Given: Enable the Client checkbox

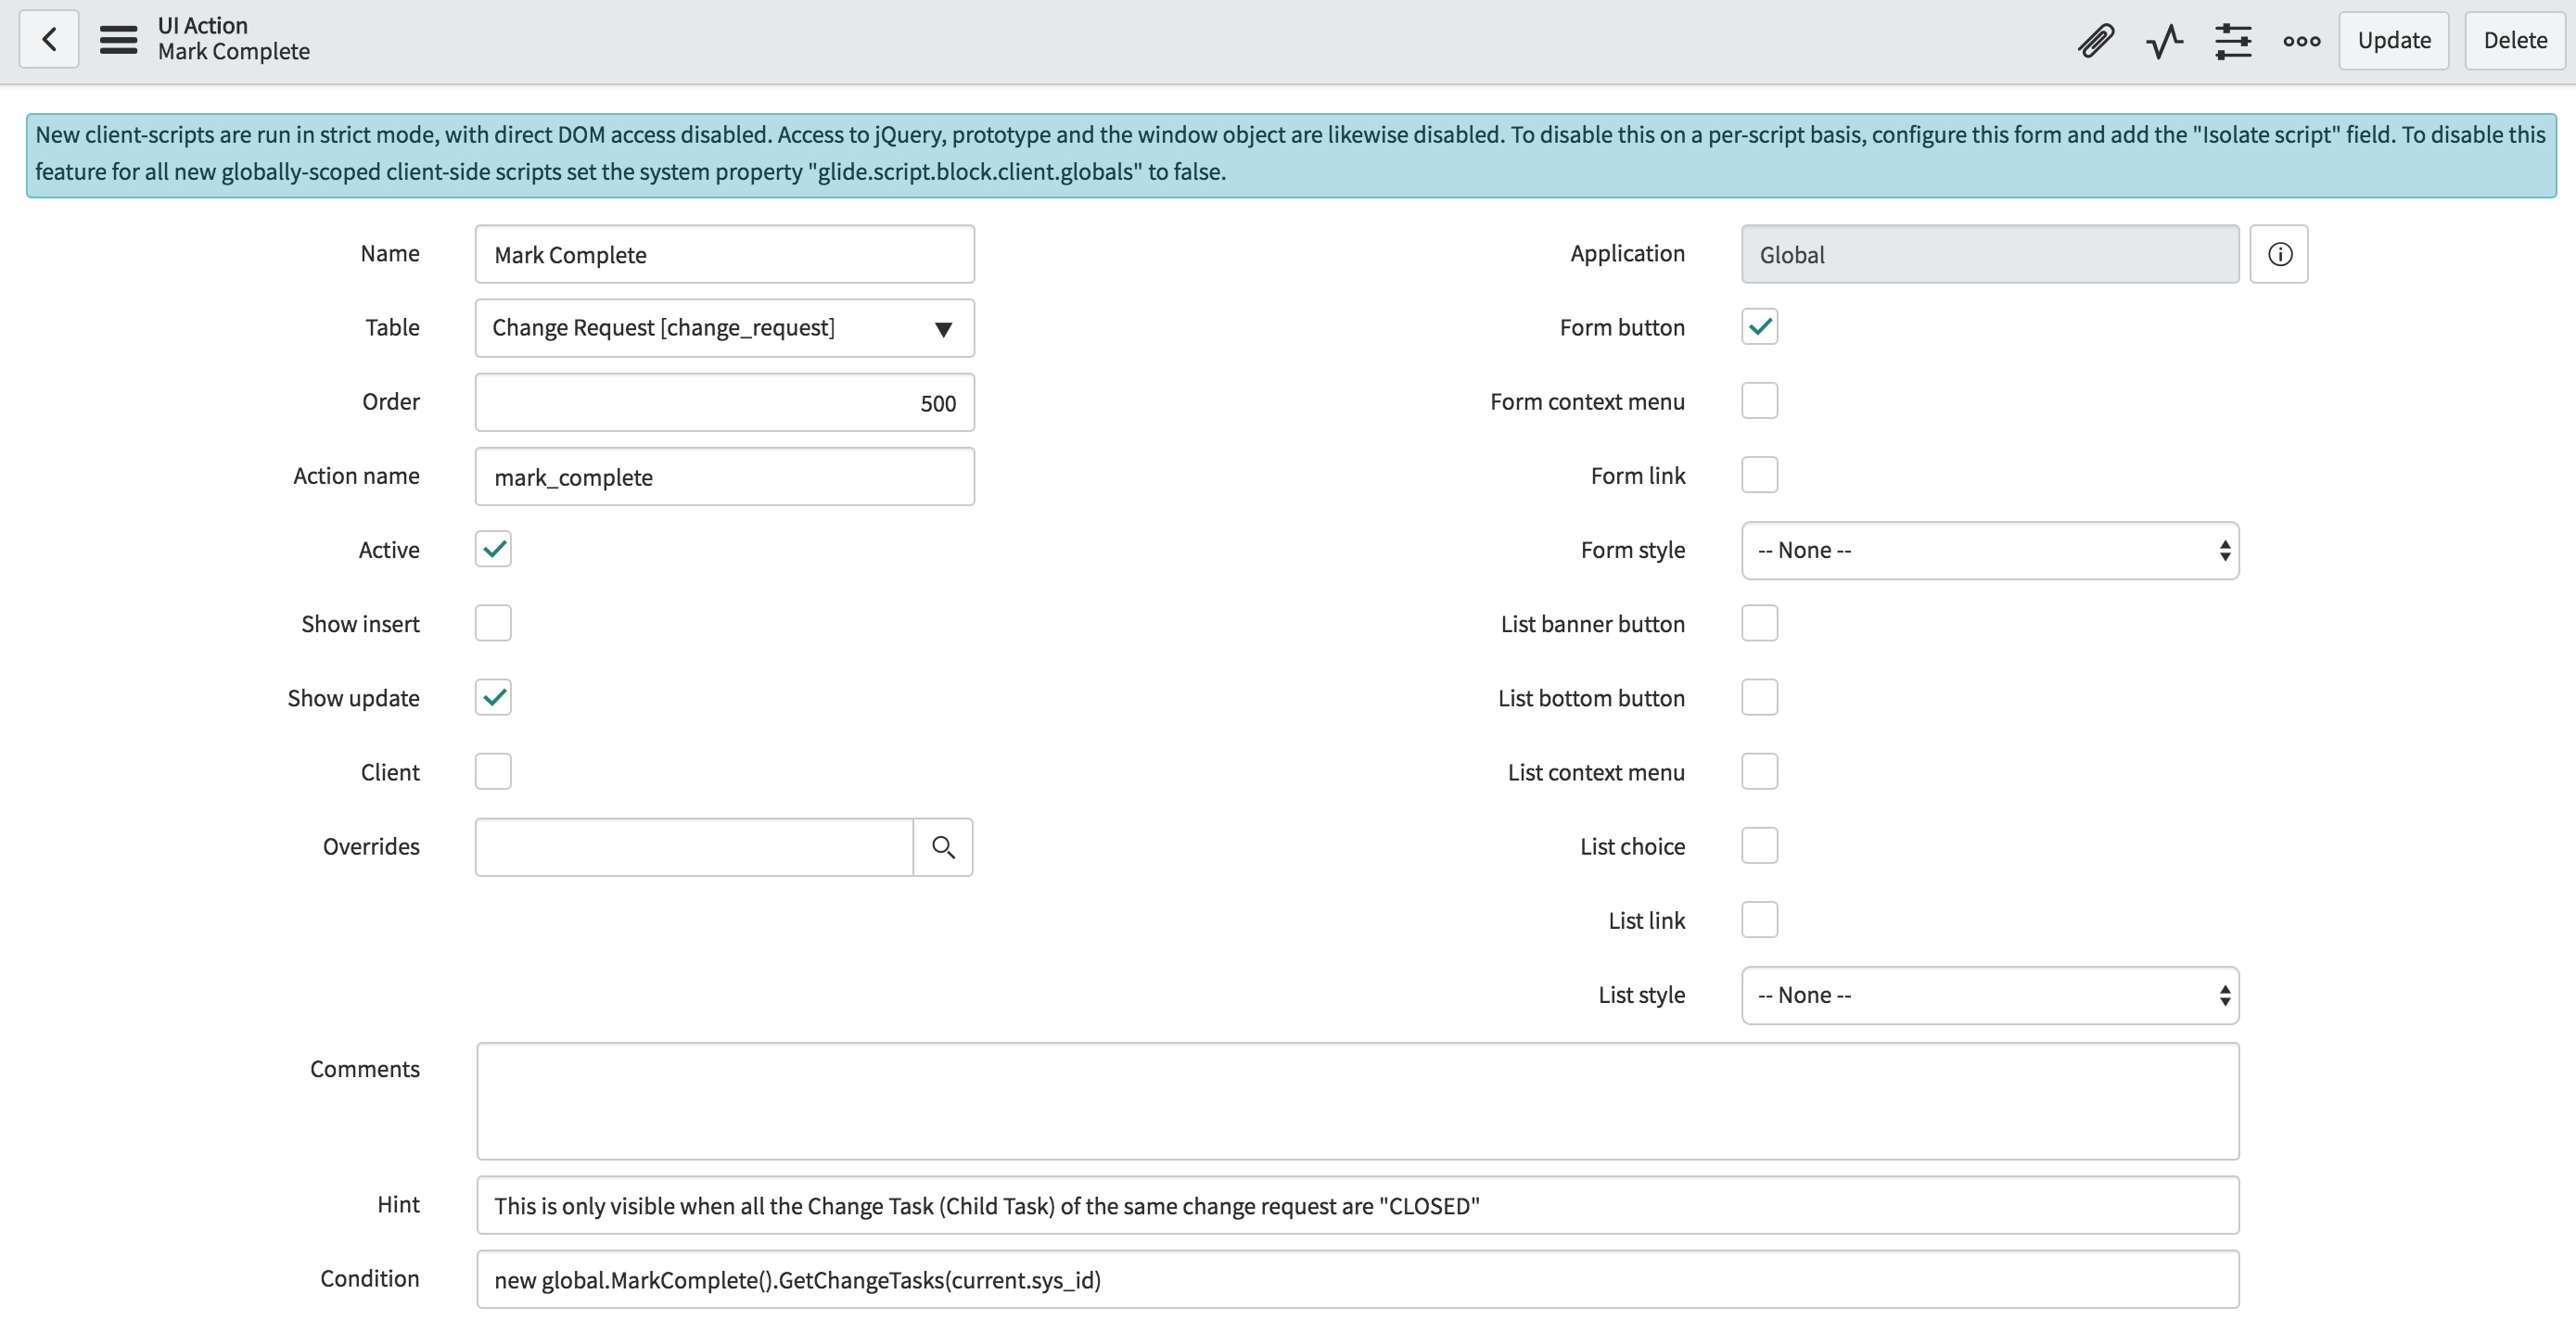Looking at the screenshot, I should pos(493,771).
